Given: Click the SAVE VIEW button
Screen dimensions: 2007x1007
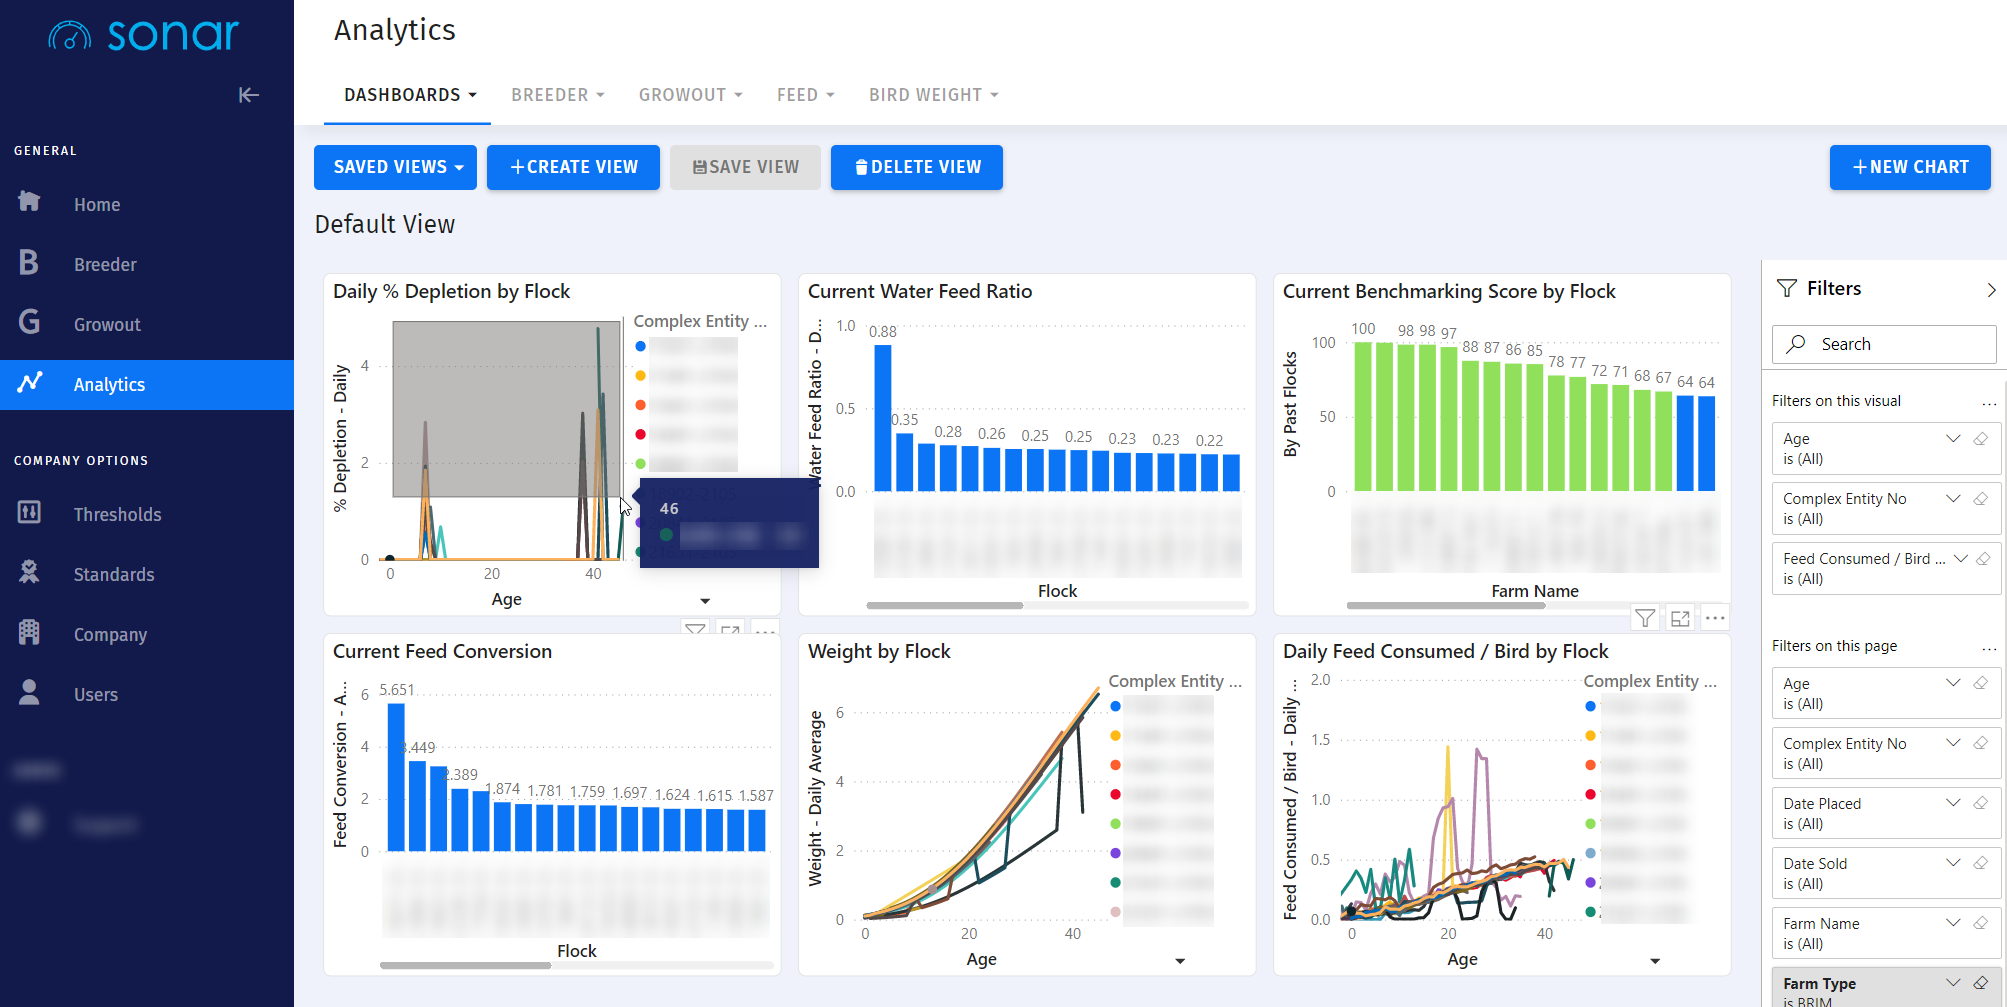Looking at the screenshot, I should click(x=746, y=167).
